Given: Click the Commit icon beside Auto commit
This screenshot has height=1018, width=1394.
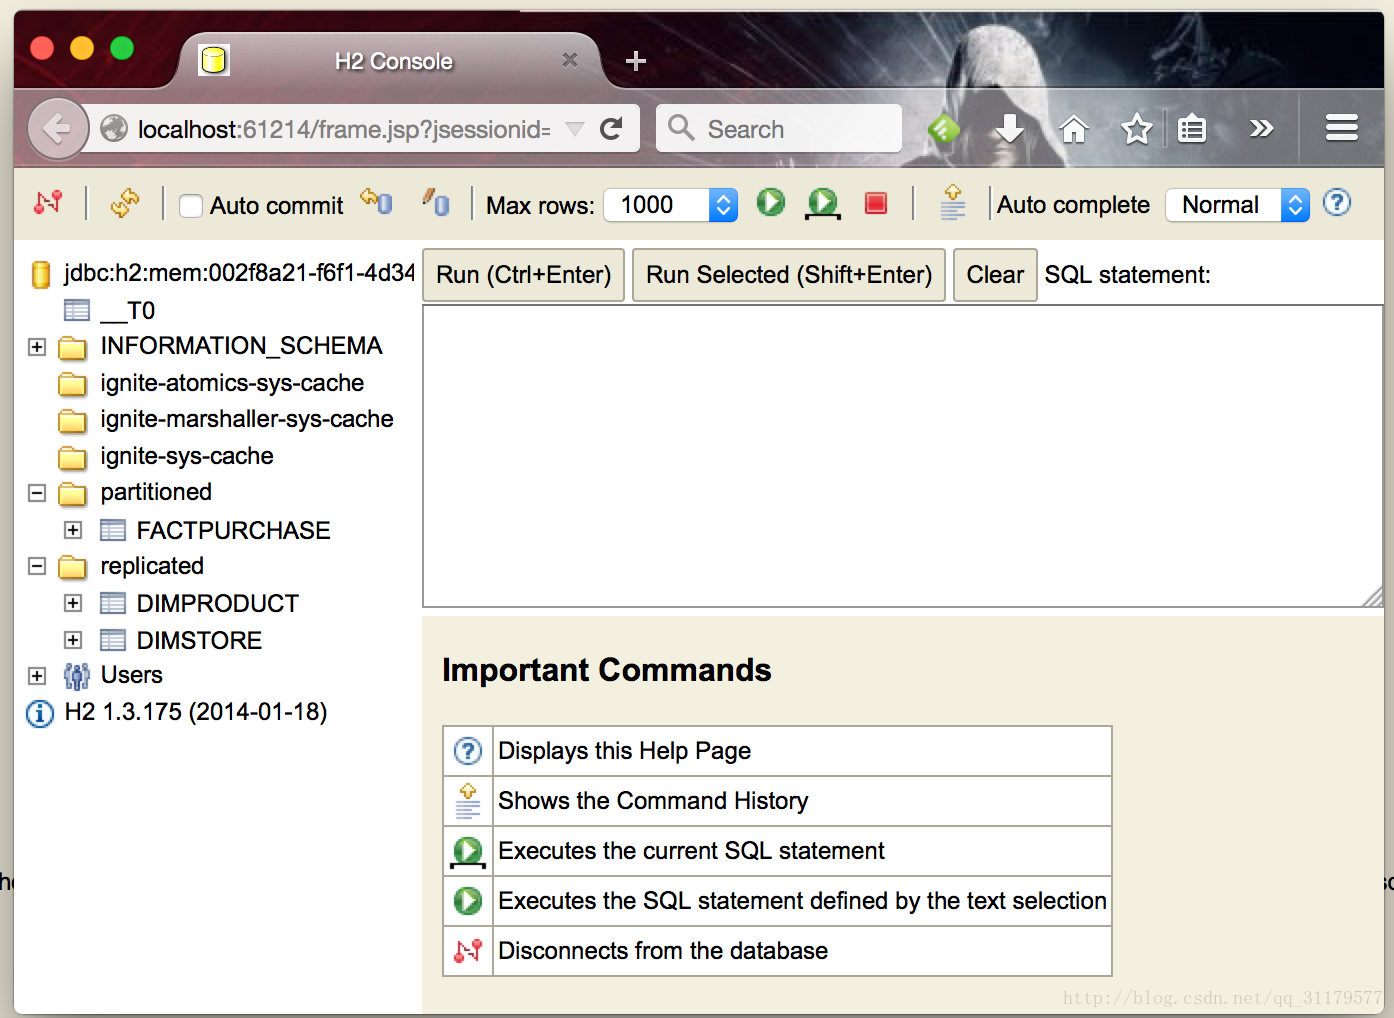Looking at the screenshot, I should tap(377, 203).
